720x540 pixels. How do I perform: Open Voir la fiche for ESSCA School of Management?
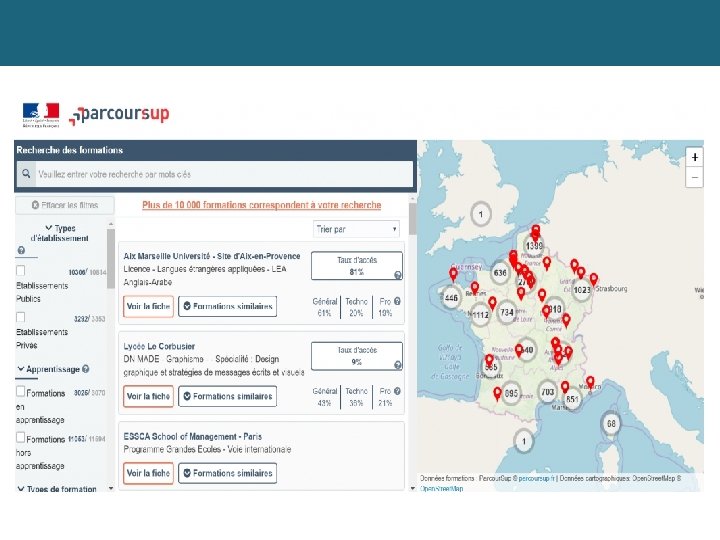(x=148, y=473)
